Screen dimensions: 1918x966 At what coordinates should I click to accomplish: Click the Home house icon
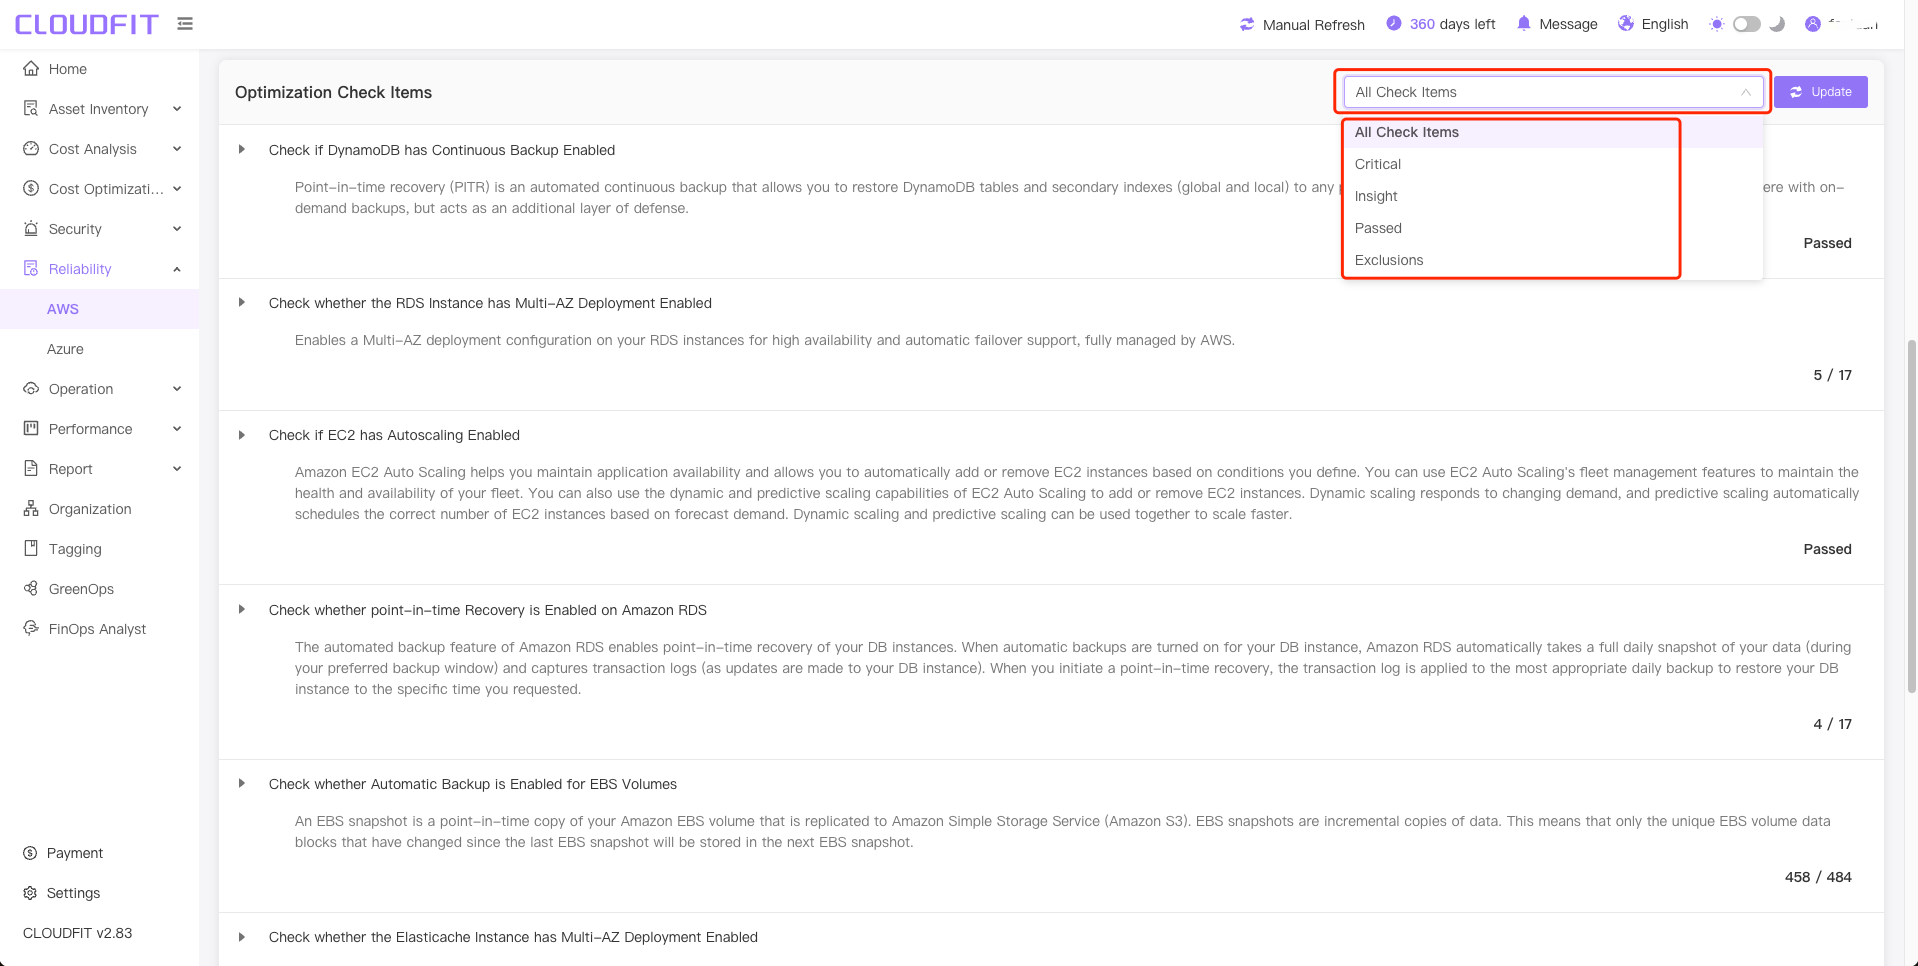click(31, 69)
